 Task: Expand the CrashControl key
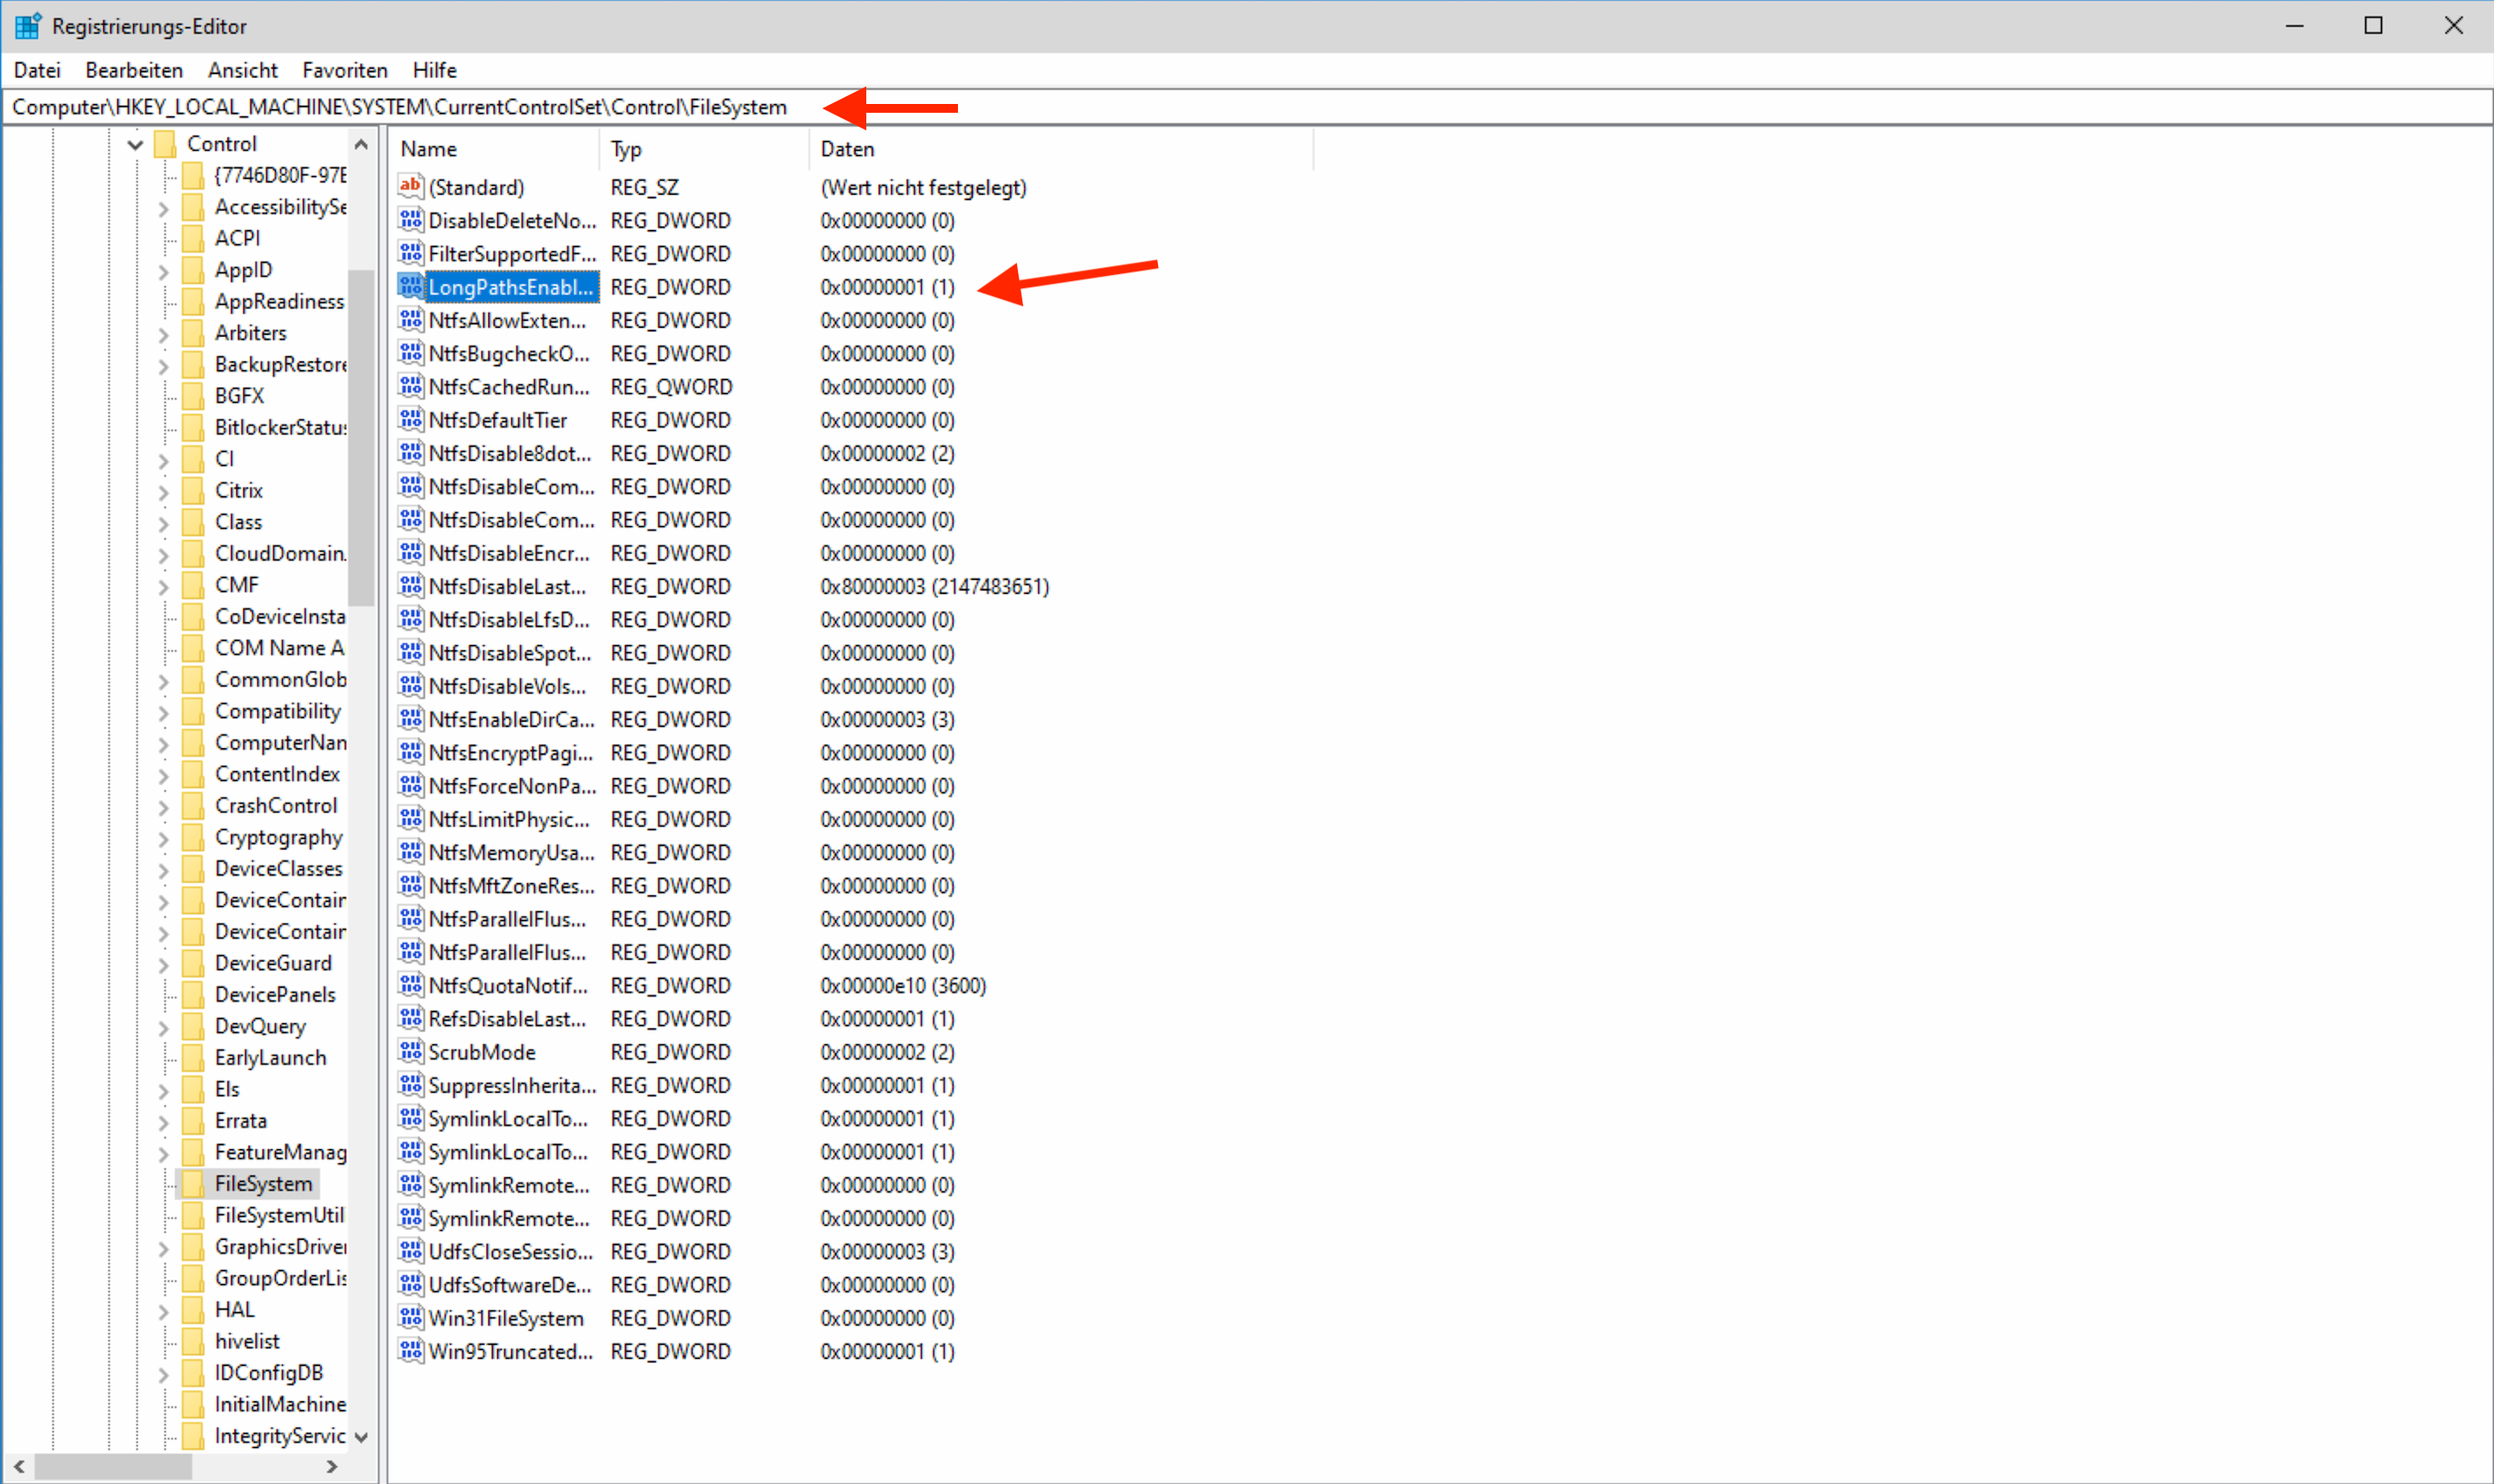coord(163,807)
